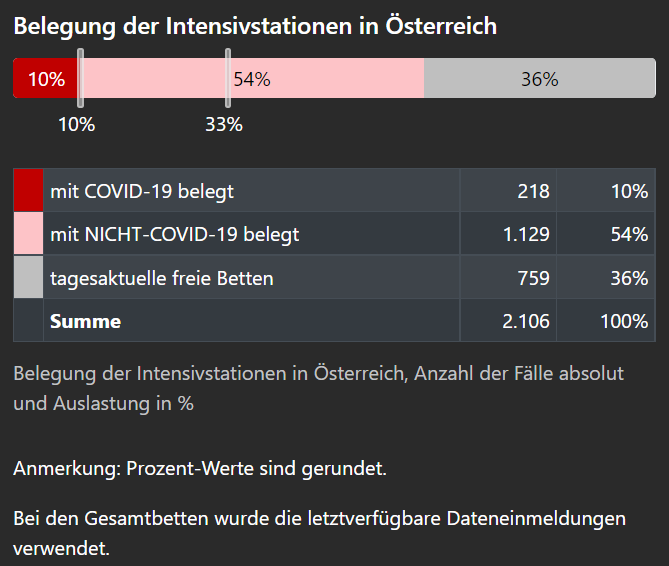Click the 'Anmerkung: Prozent-Werte sind gerundet' note
This screenshot has height=566, width=669.
[x=200, y=468]
